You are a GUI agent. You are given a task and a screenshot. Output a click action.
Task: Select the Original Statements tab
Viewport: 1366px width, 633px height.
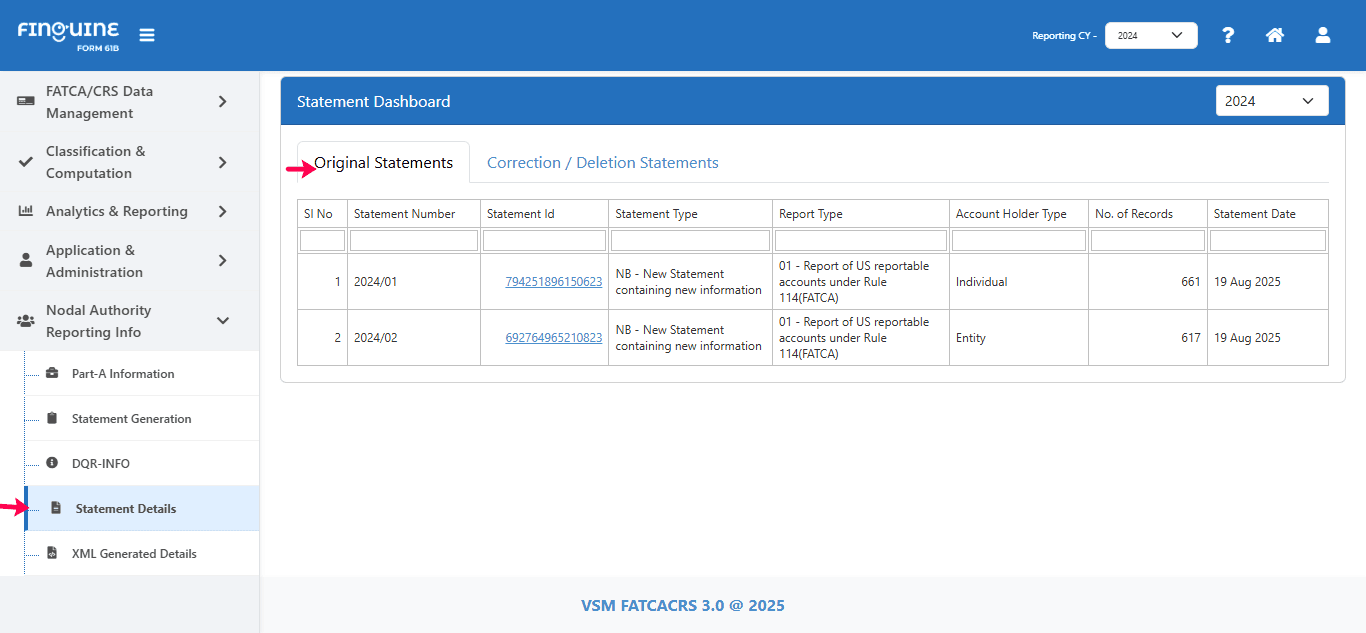383,163
